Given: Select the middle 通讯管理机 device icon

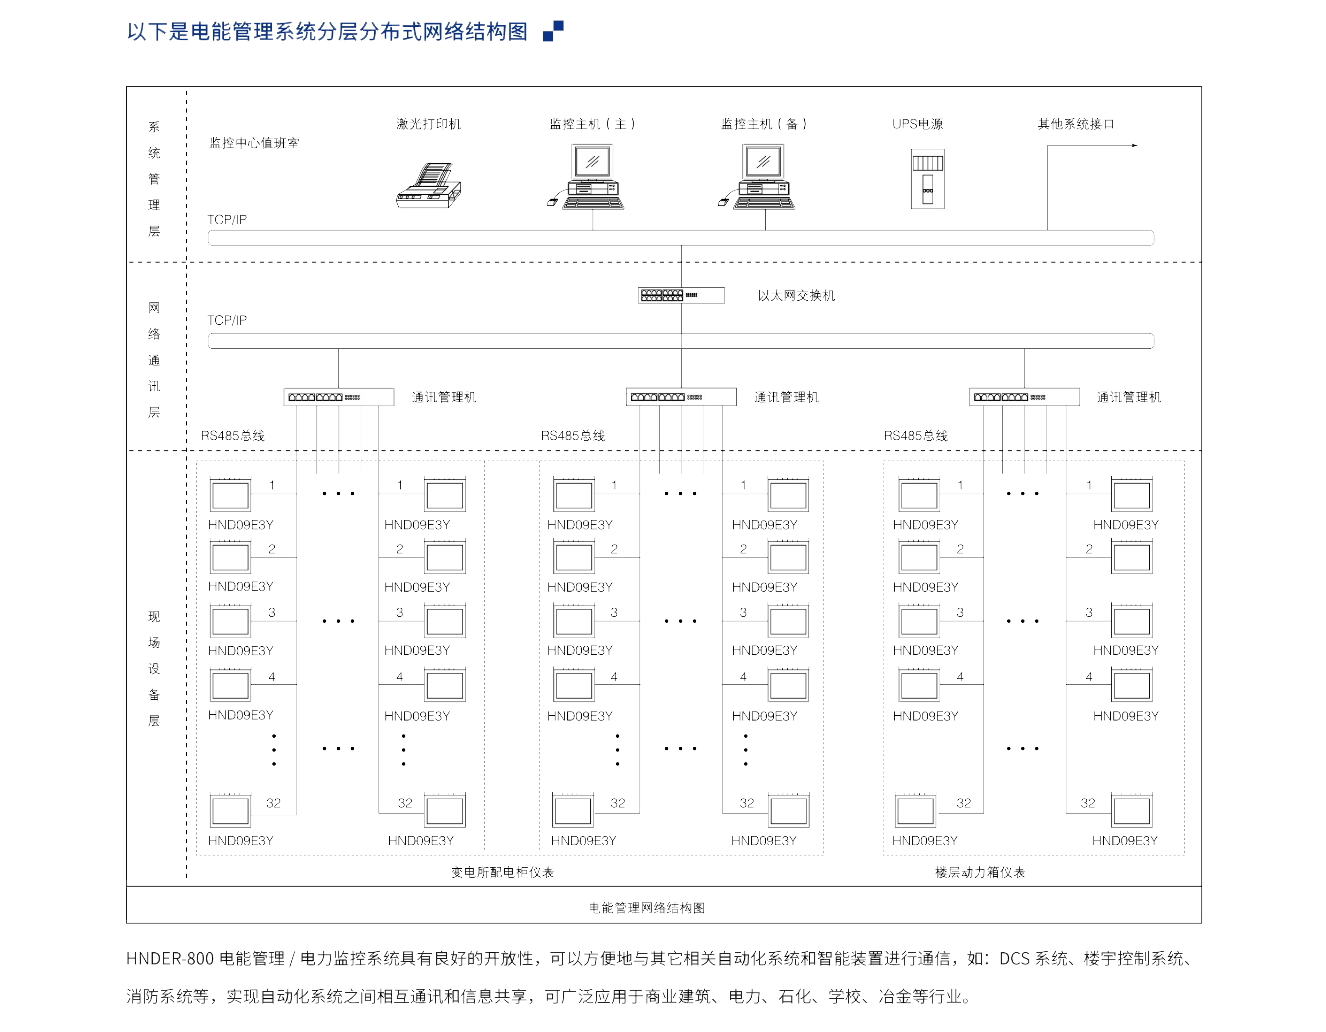Looking at the screenshot, I should tap(681, 397).
